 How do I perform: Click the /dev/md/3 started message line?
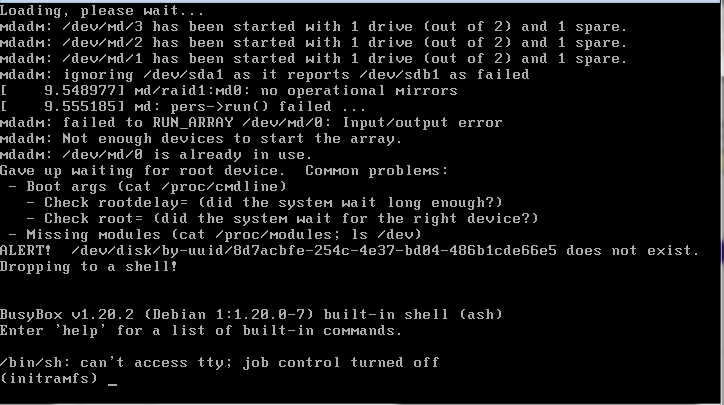[313, 26]
